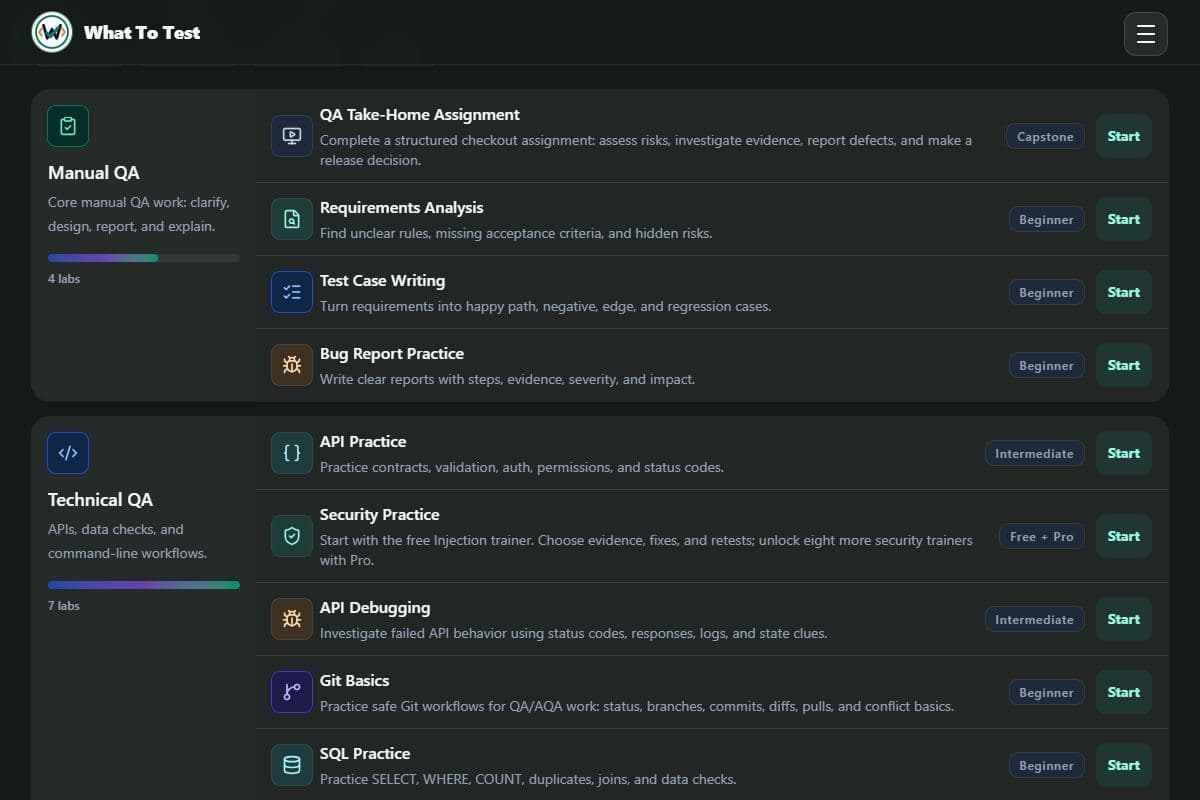Click the What To Test logo icon
The image size is (1200, 800).
pos(52,32)
